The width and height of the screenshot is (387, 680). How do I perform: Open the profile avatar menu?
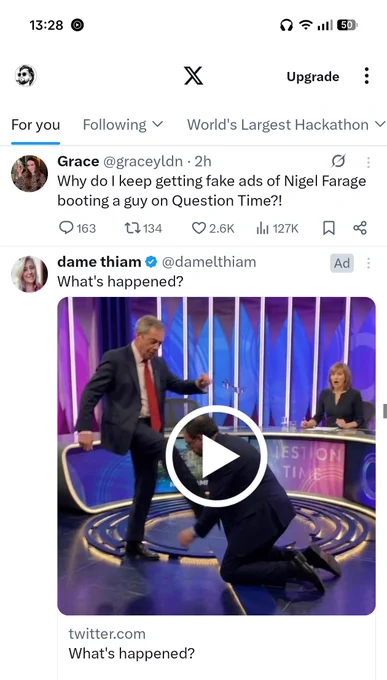[26, 76]
